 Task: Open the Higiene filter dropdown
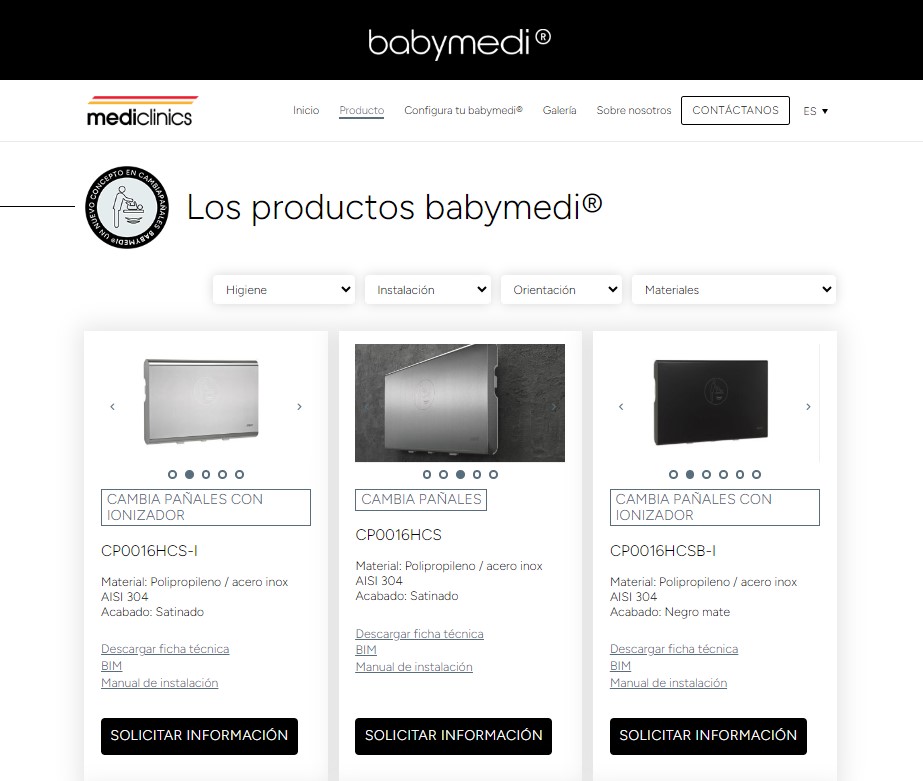(284, 290)
